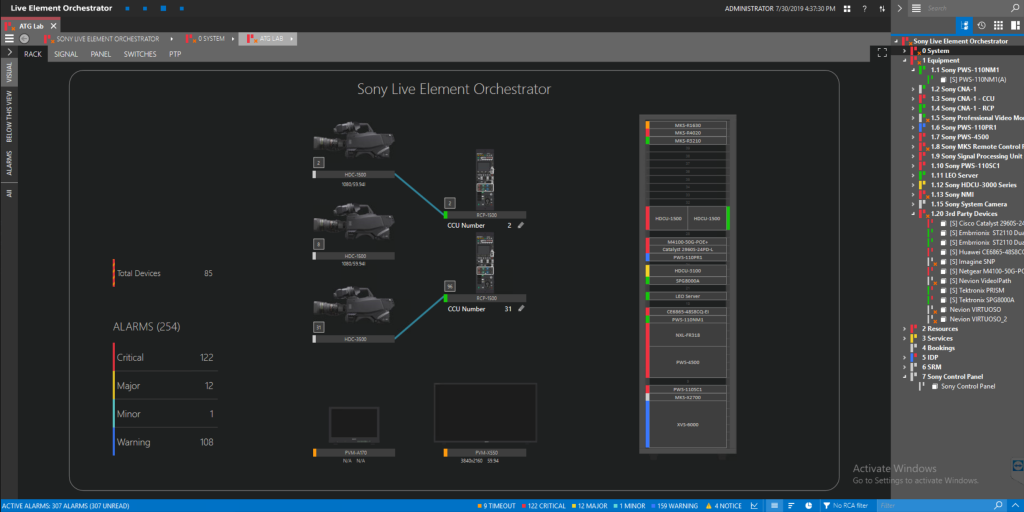Switch to grid view in the side panel

coord(998,25)
